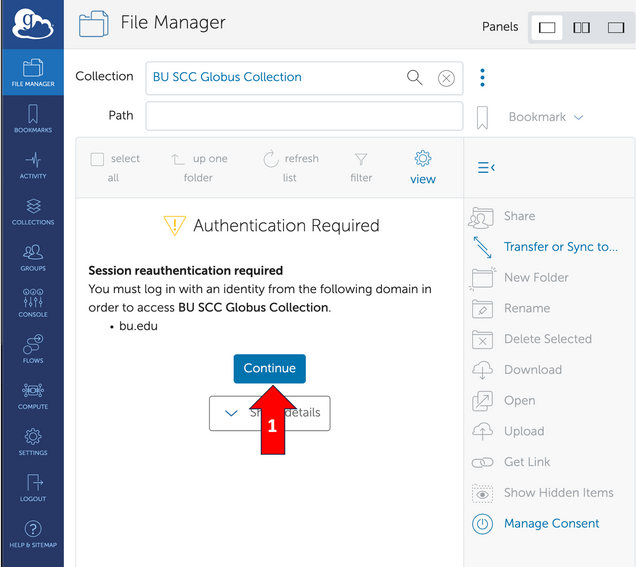636x567 pixels.
Task: Open File Manager in the sidebar
Action: [x=33, y=73]
